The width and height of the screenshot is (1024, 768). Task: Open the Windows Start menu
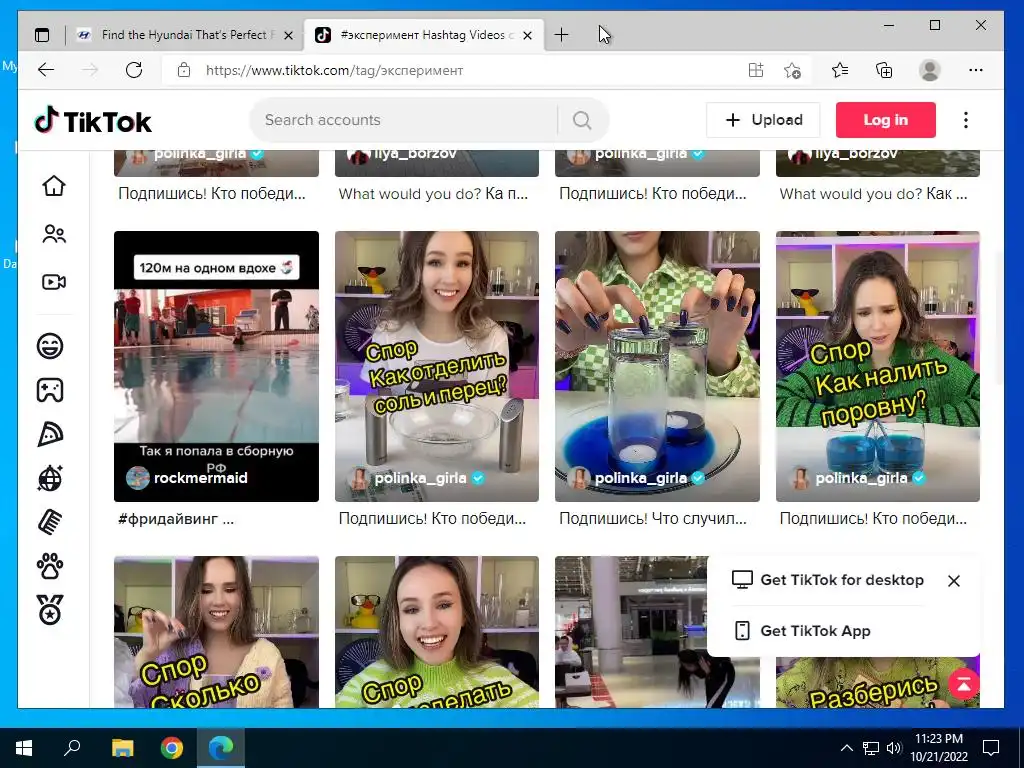point(24,748)
